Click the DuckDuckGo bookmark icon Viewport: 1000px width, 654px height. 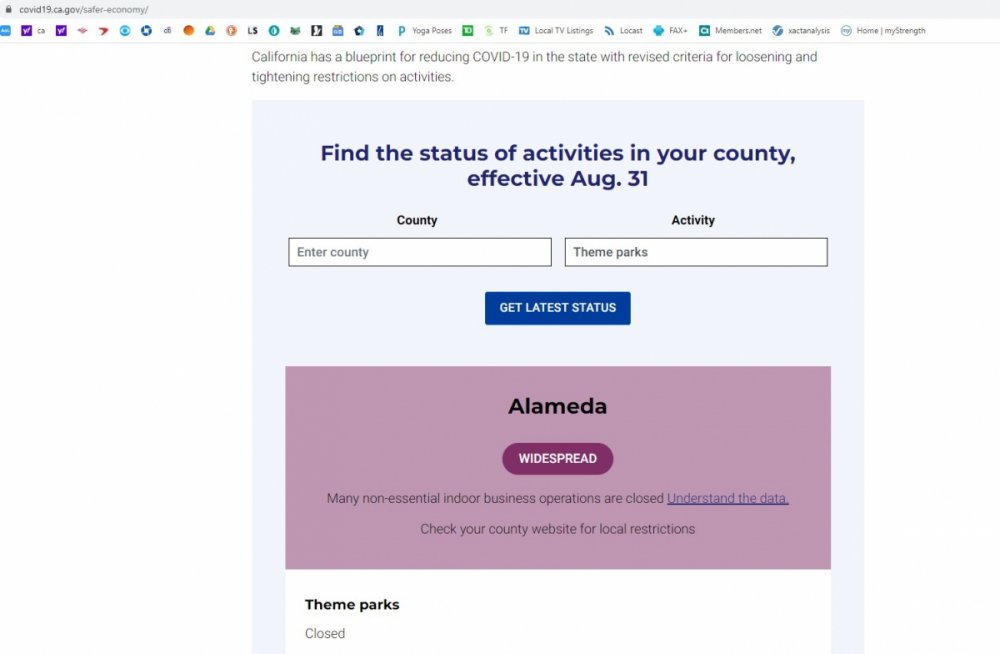(231, 31)
